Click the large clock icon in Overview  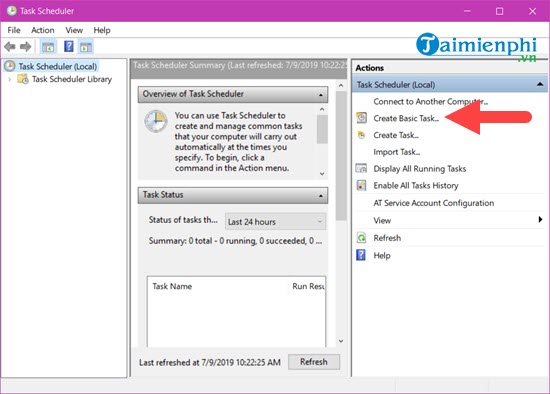point(156,121)
